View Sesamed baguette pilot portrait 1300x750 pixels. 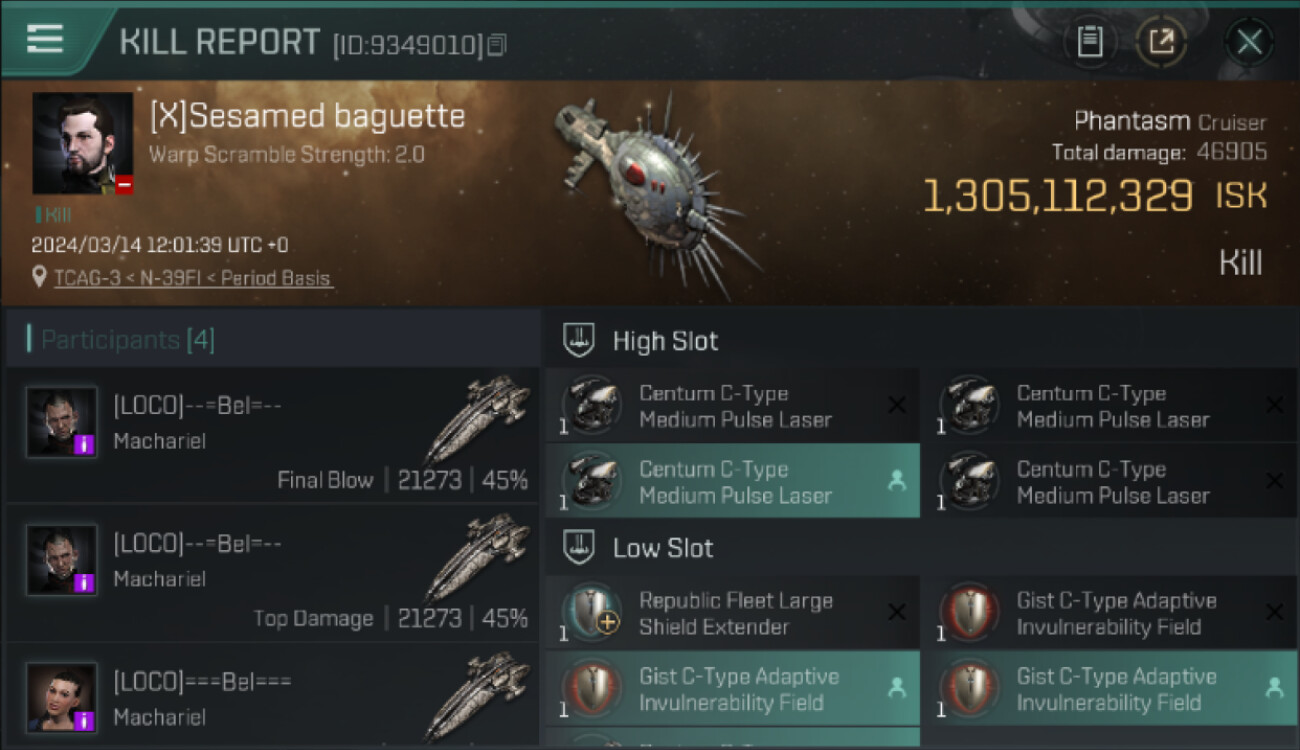point(82,143)
